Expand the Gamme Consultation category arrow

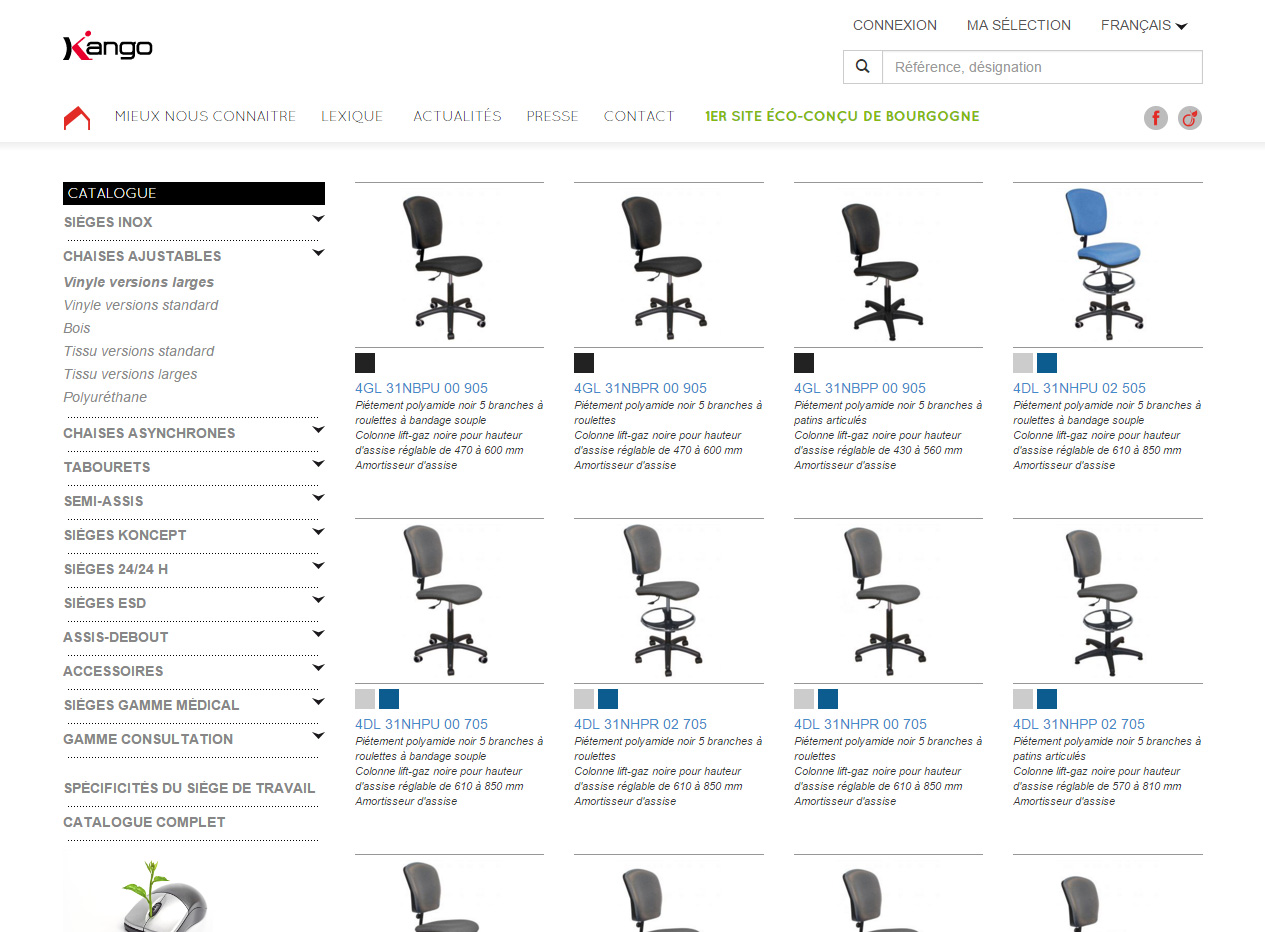click(318, 735)
